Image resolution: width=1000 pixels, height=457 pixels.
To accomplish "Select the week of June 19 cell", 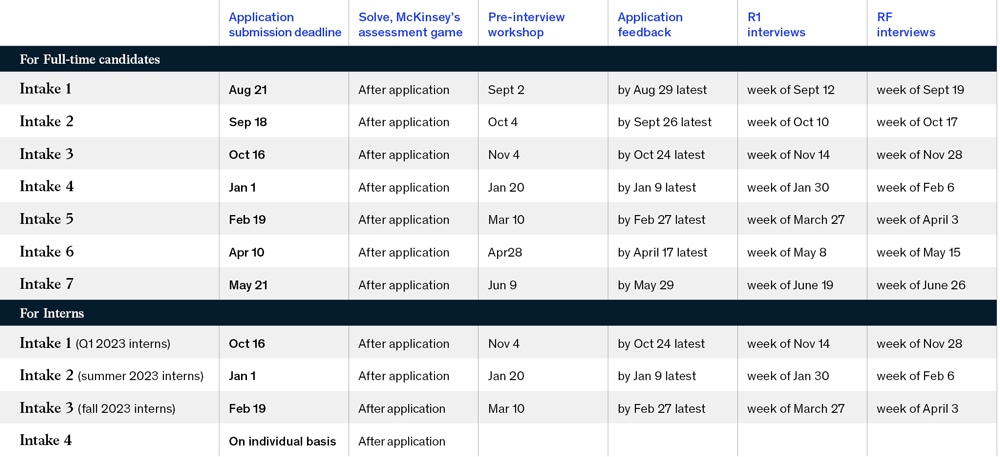I will pos(790,285).
